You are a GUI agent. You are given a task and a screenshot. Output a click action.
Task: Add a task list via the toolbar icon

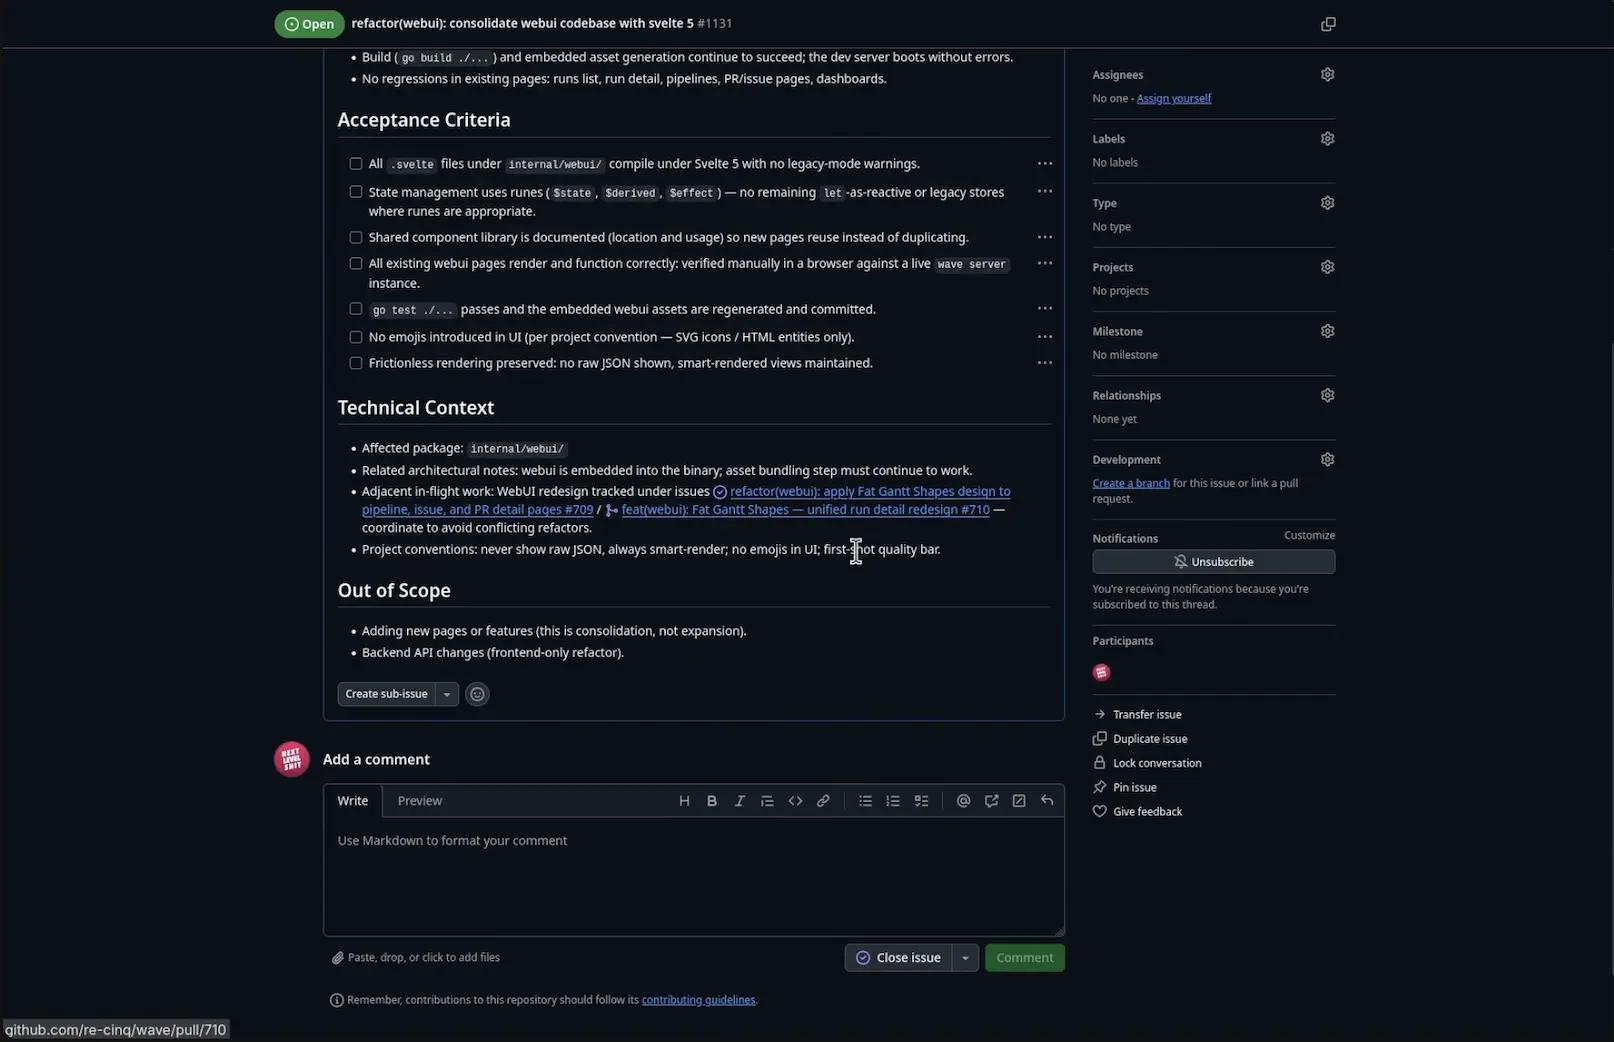pyautogui.click(x=921, y=801)
